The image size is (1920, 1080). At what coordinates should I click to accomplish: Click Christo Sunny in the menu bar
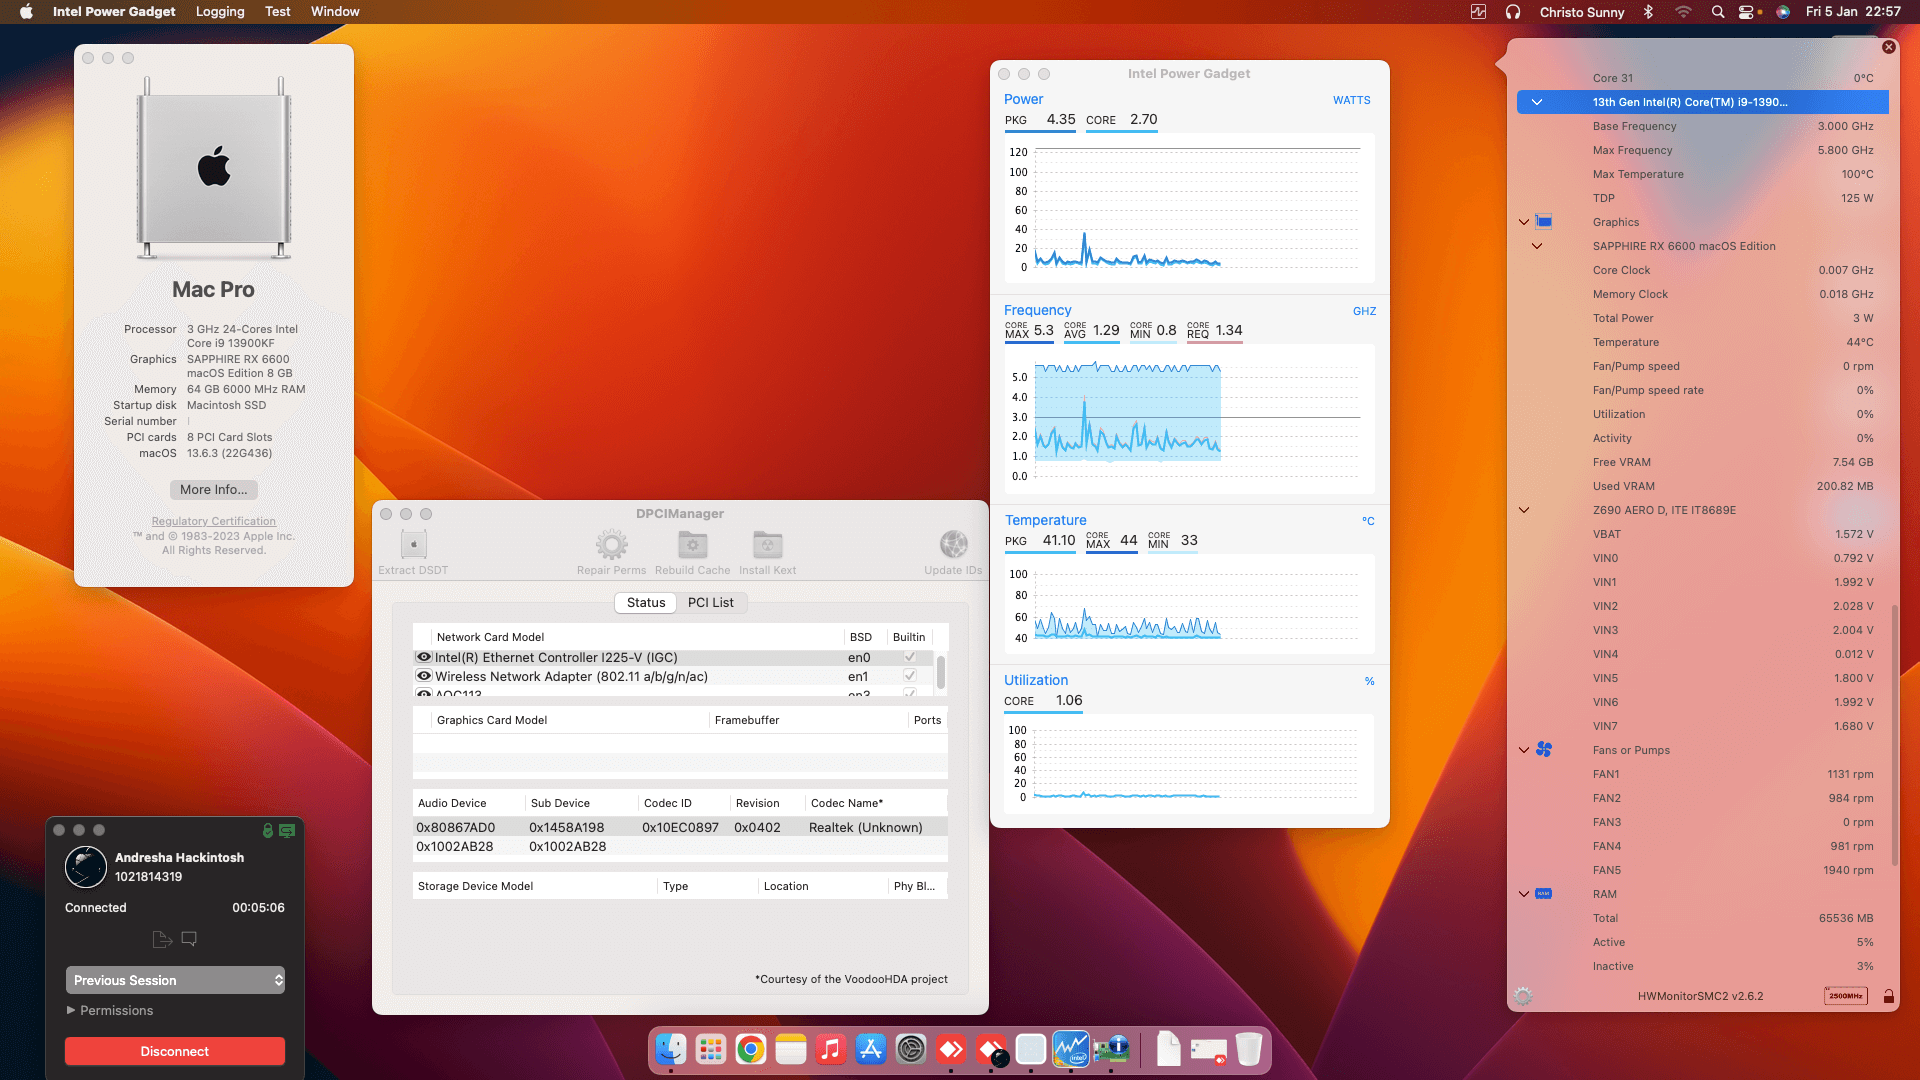pos(1582,12)
